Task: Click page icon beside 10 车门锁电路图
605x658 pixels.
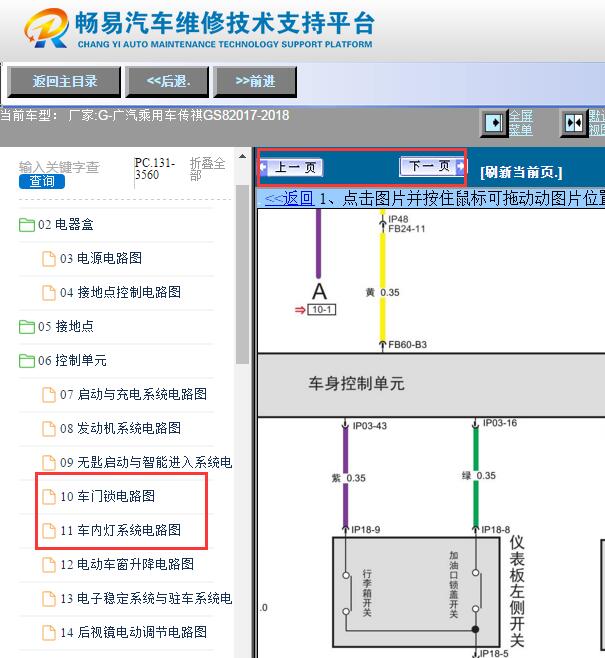Action: (x=49, y=497)
